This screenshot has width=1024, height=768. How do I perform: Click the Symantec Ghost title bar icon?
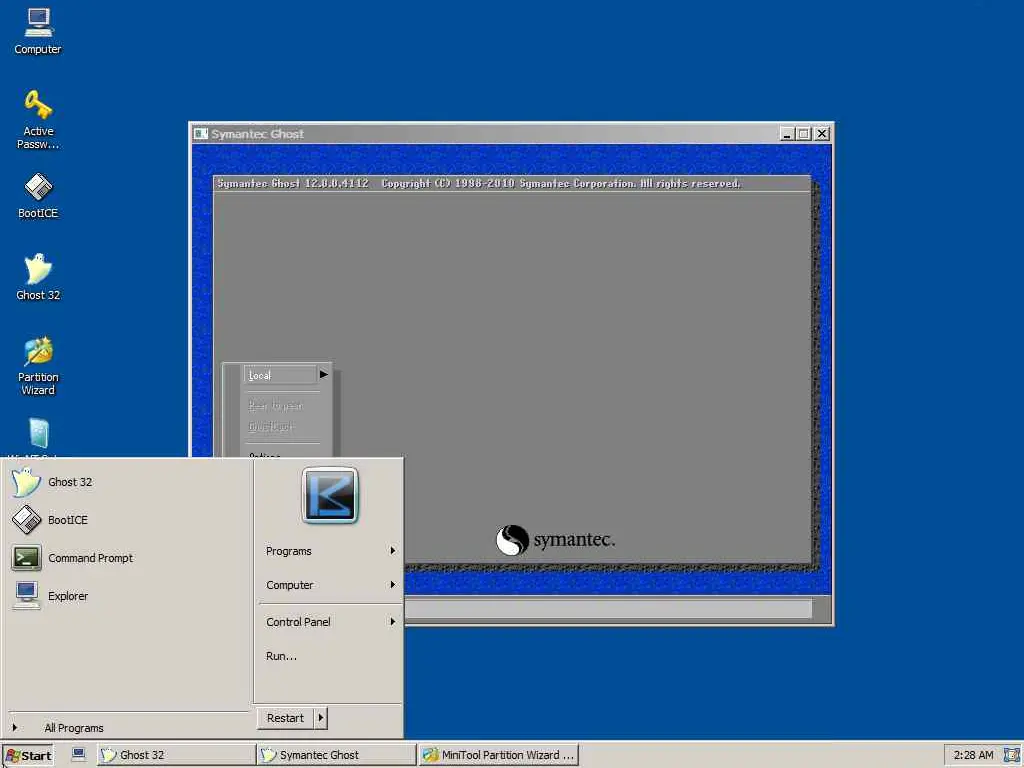pyautogui.click(x=200, y=134)
